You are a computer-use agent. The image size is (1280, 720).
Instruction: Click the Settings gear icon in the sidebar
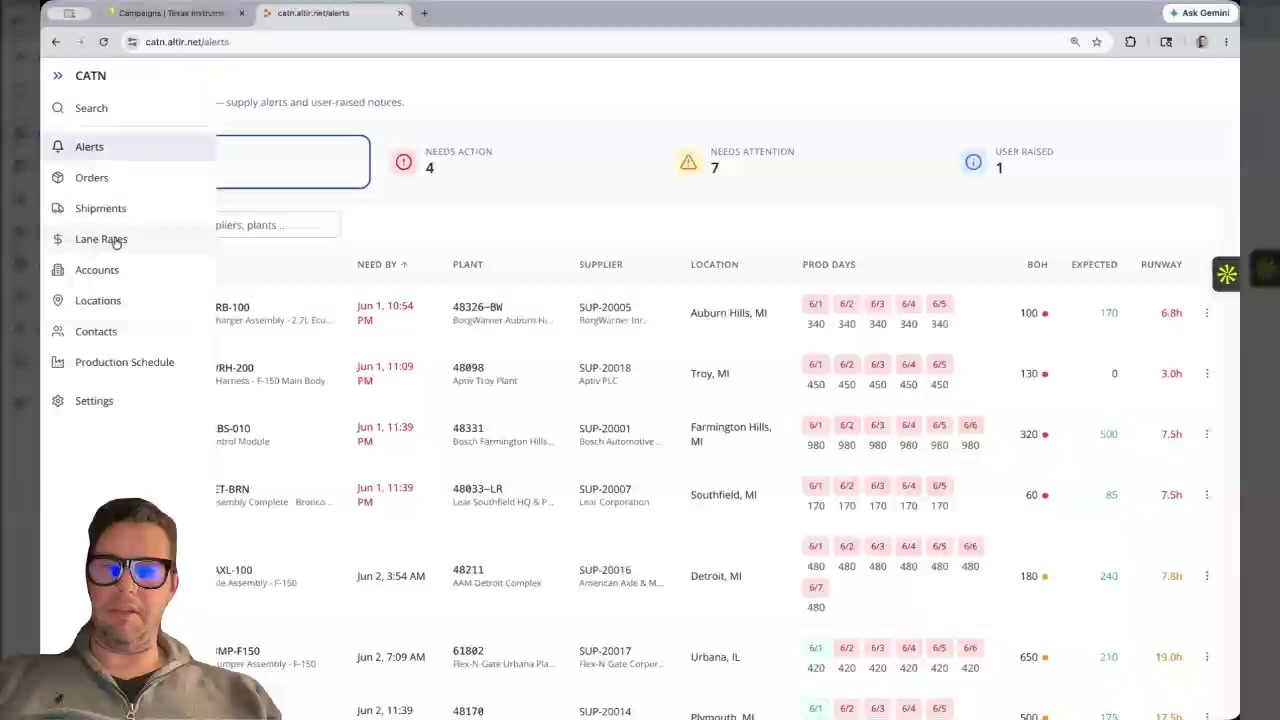(x=58, y=401)
